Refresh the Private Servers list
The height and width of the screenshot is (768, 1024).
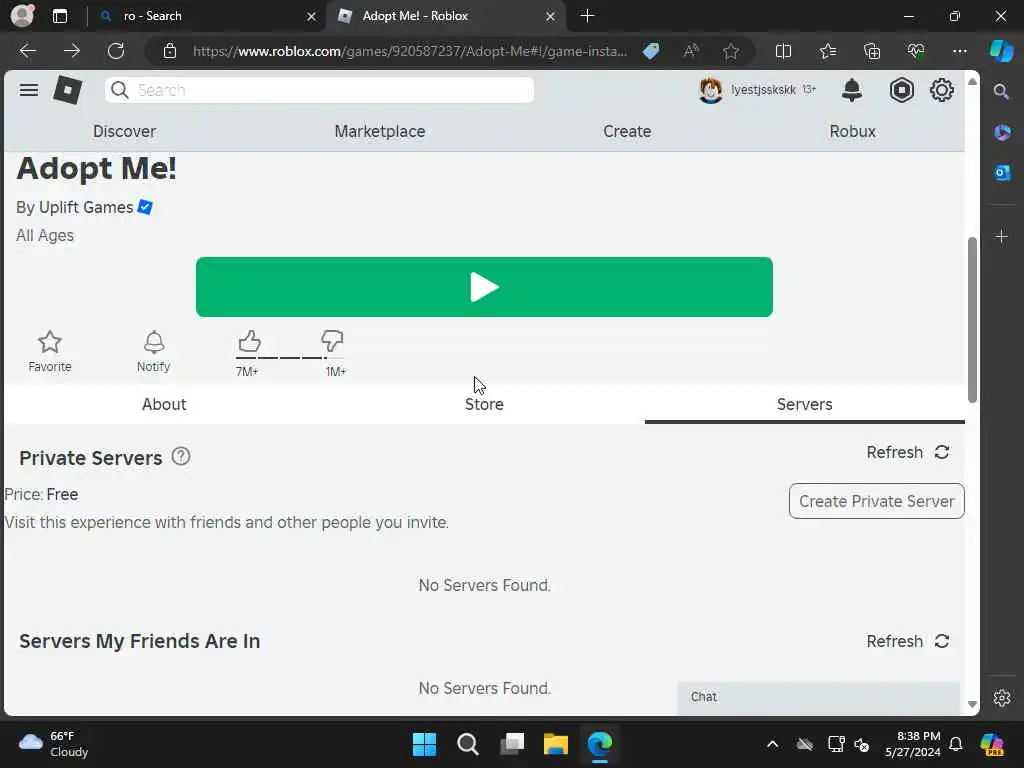(x=908, y=453)
